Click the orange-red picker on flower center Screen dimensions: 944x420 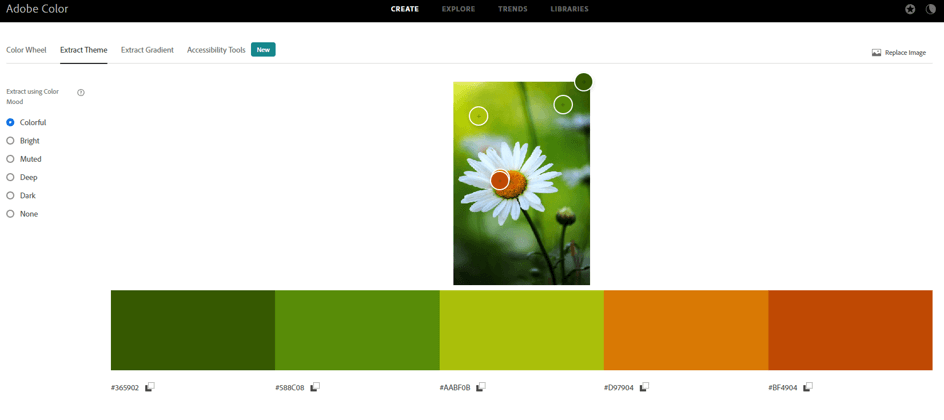pyautogui.click(x=500, y=180)
